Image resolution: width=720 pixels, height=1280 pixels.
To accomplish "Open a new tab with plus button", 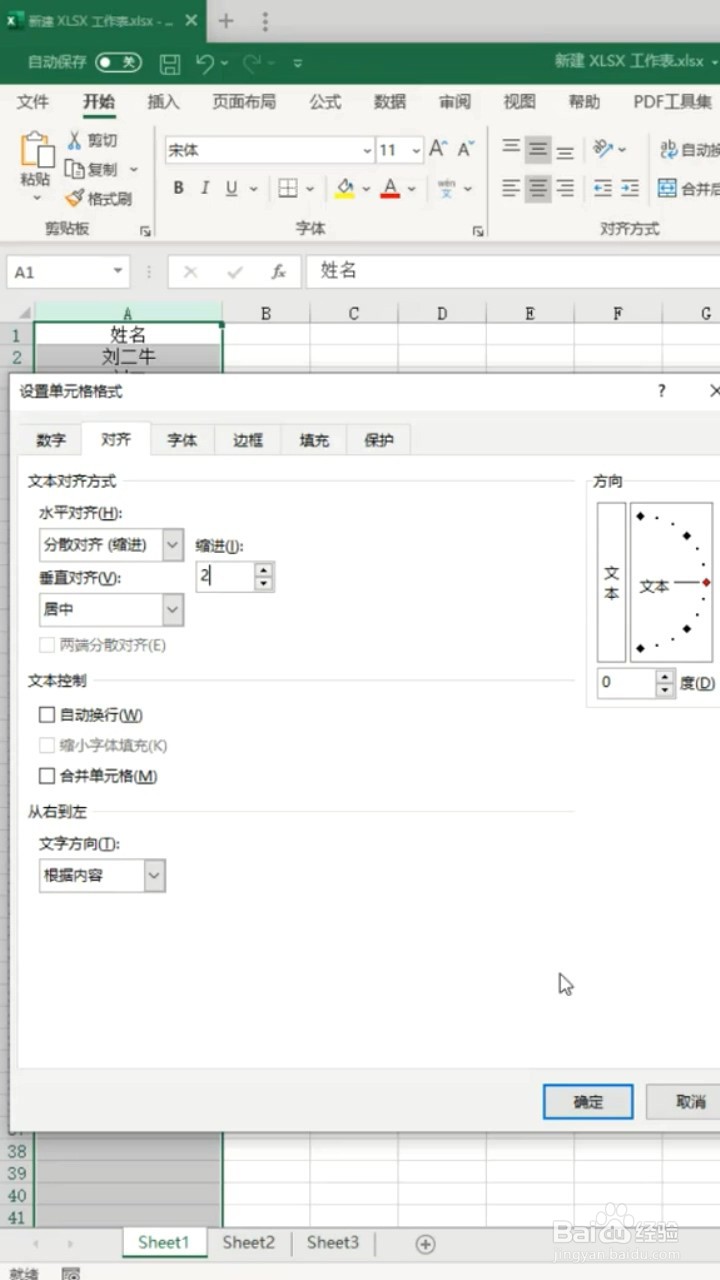I will (x=226, y=20).
